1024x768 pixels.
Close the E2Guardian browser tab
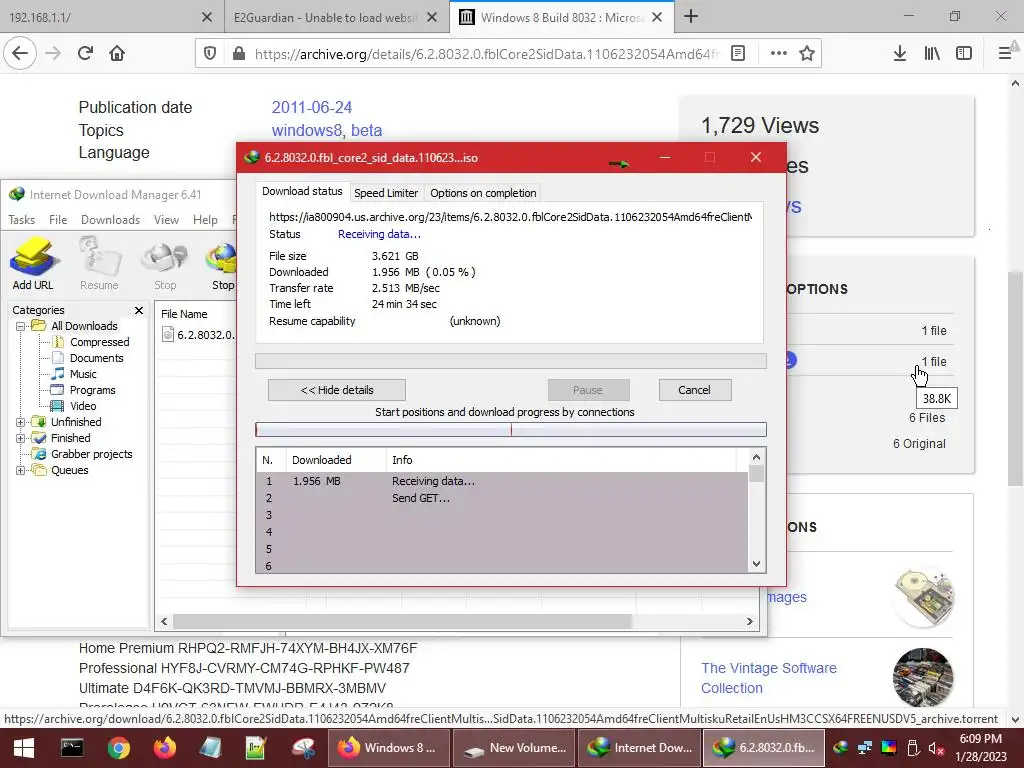432,17
